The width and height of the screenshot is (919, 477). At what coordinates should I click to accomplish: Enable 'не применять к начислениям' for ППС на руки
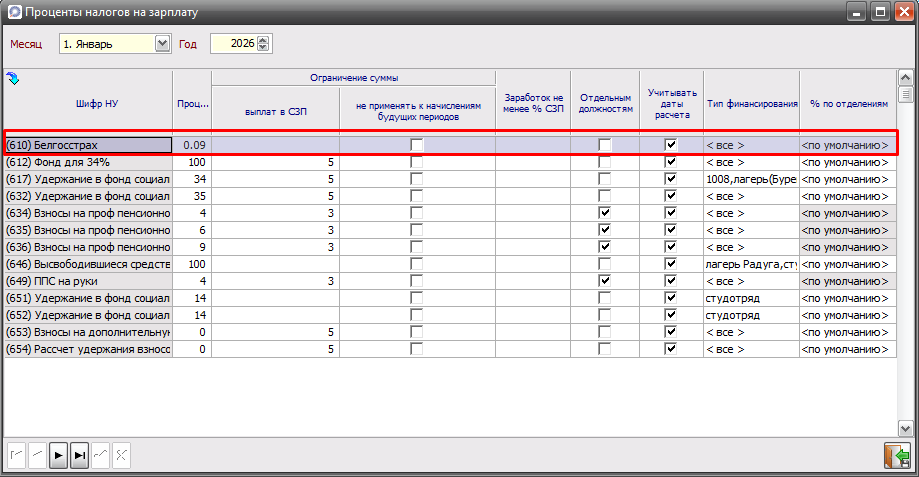[x=417, y=281]
